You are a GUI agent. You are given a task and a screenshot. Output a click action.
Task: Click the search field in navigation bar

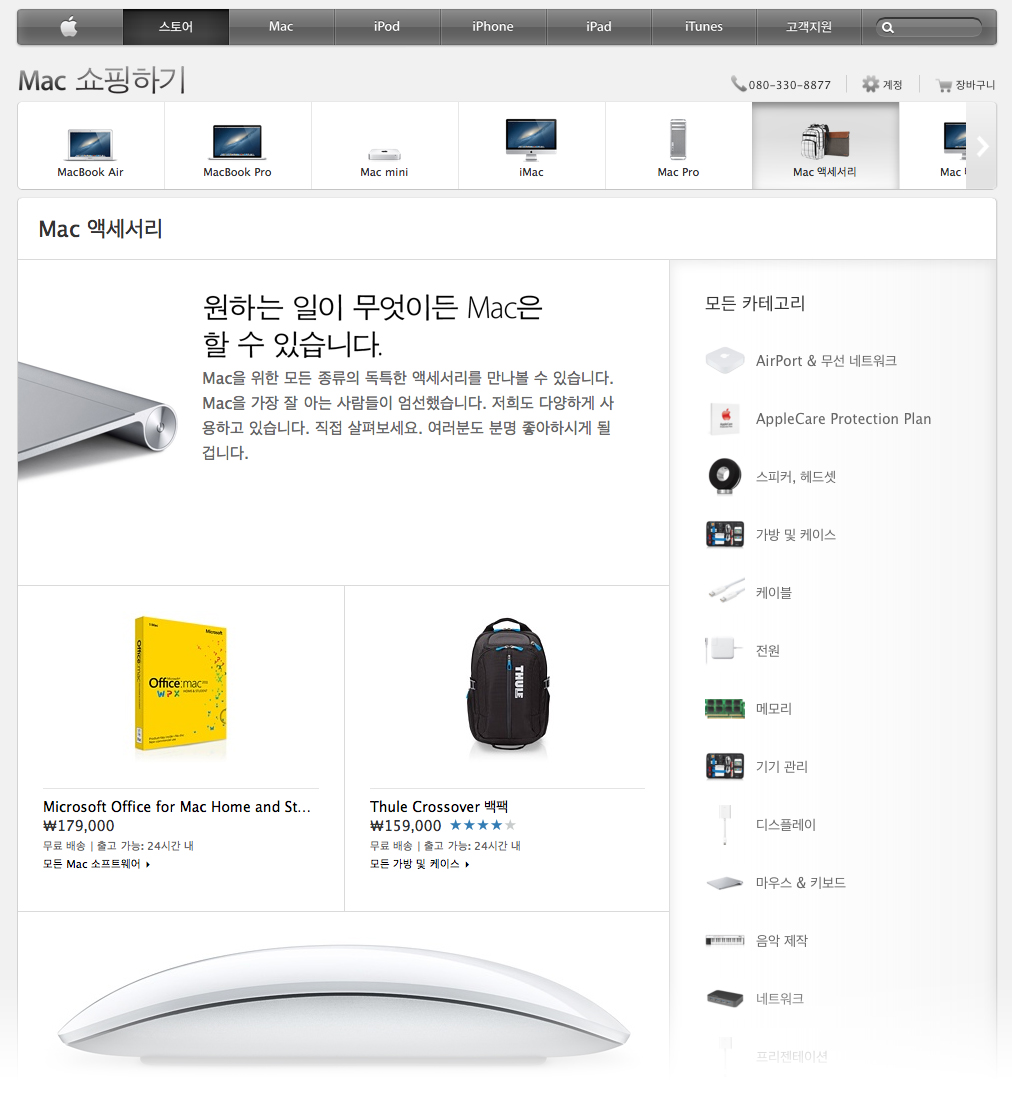click(x=929, y=27)
